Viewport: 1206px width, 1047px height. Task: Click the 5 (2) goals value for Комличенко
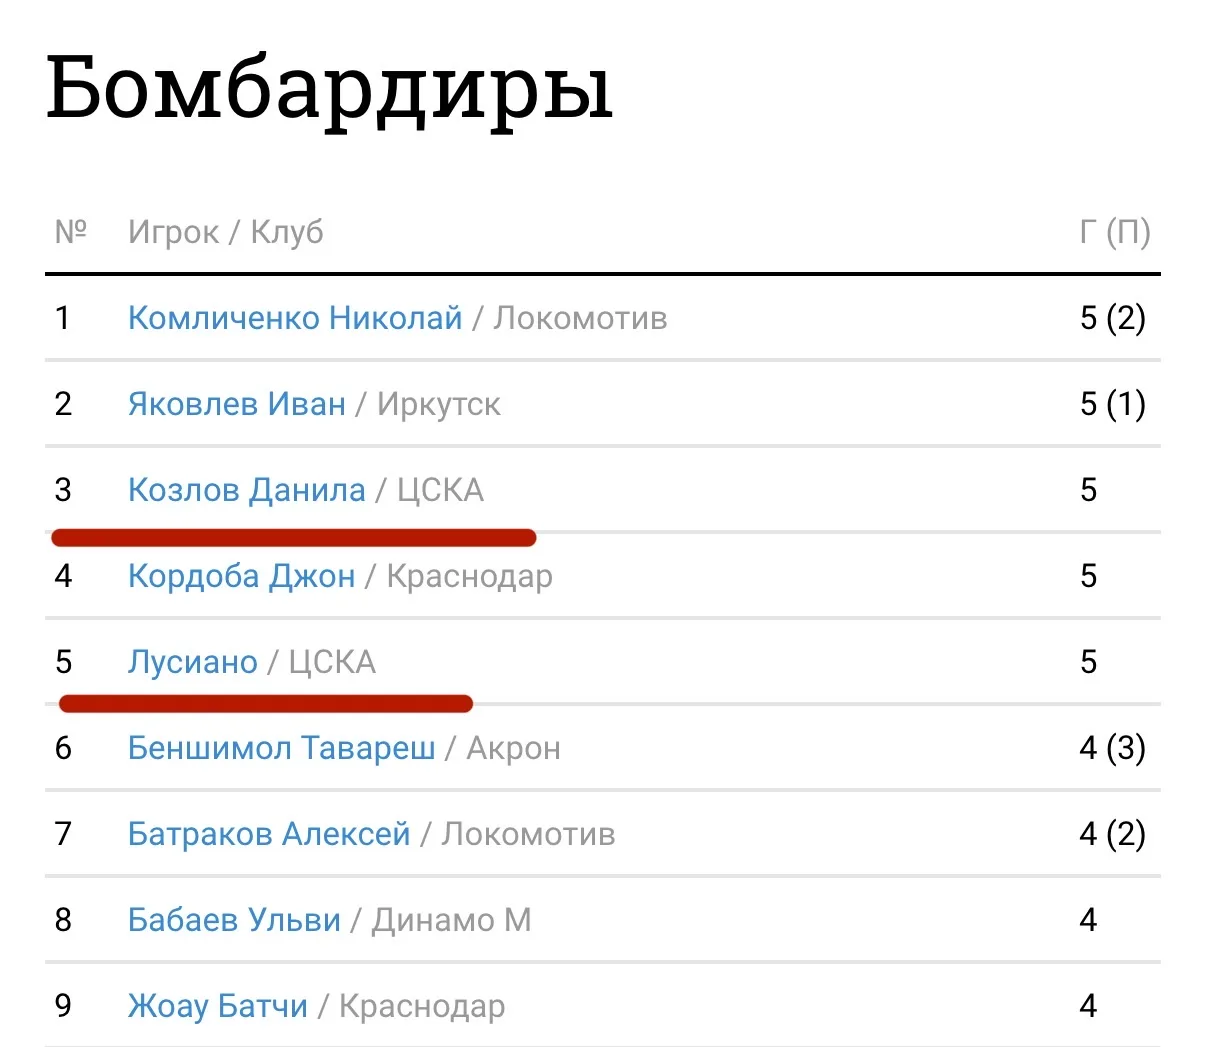(x=1112, y=318)
